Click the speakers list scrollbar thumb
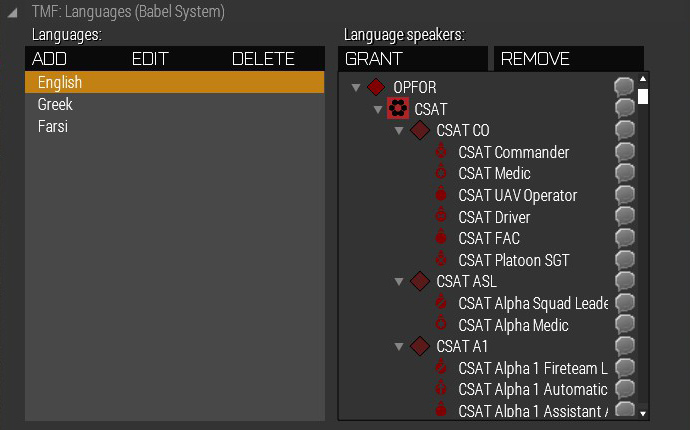Image resolution: width=690 pixels, height=430 pixels. [643, 97]
